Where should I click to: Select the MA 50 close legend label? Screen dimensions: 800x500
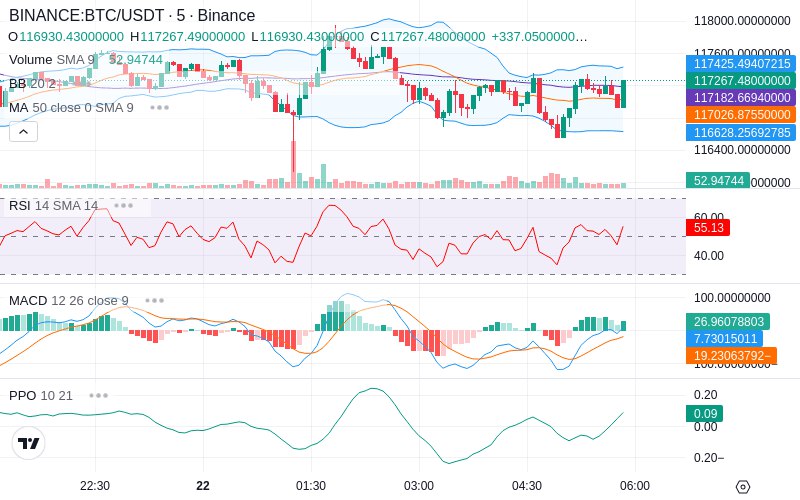71,108
